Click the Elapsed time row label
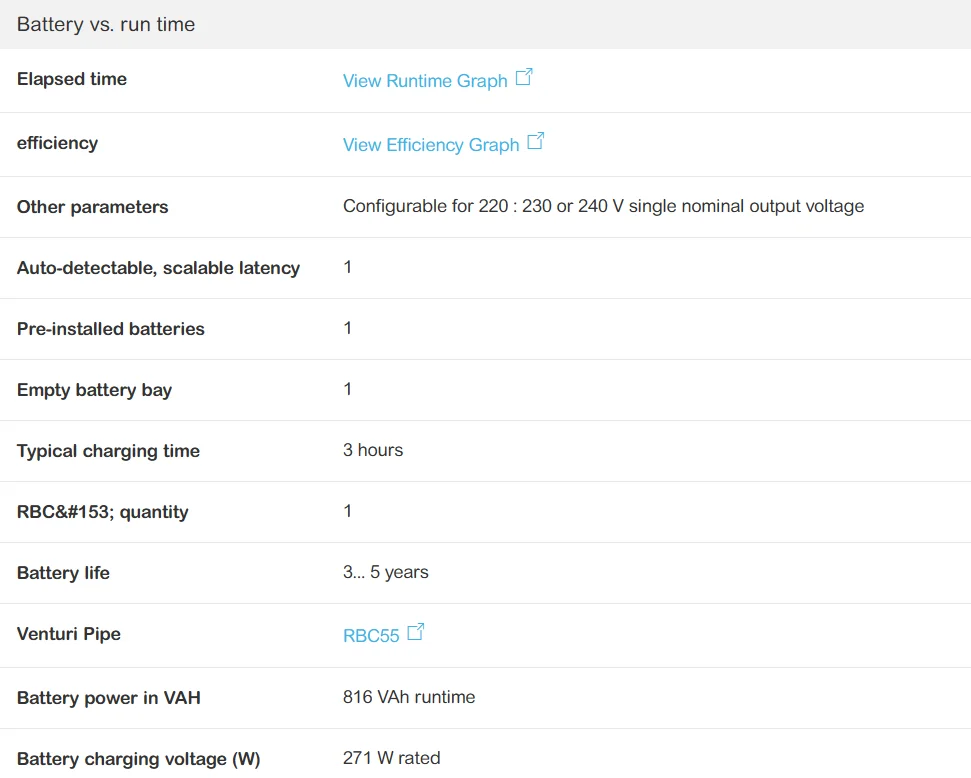This screenshot has height=778, width=971. (x=72, y=79)
